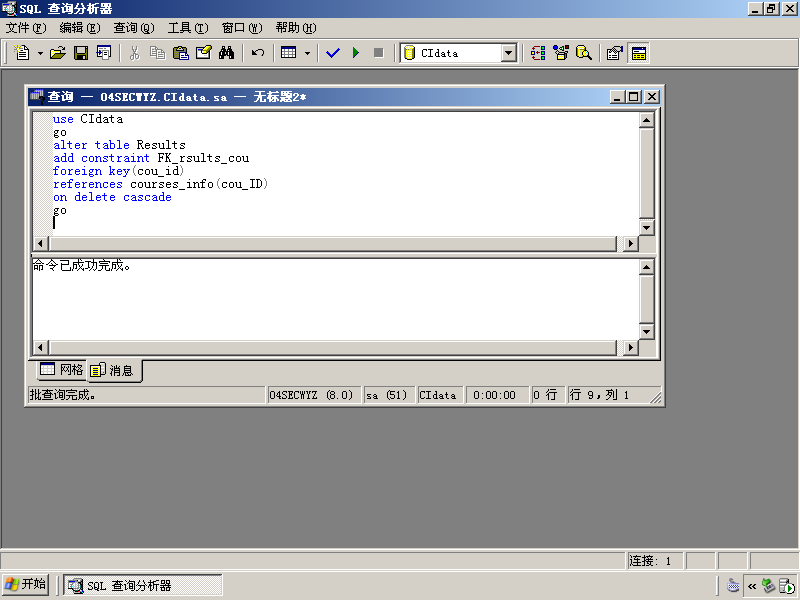The image size is (800, 600).
Task: Click the 'use CIdata' code line
Action: pyautogui.click(x=88, y=119)
